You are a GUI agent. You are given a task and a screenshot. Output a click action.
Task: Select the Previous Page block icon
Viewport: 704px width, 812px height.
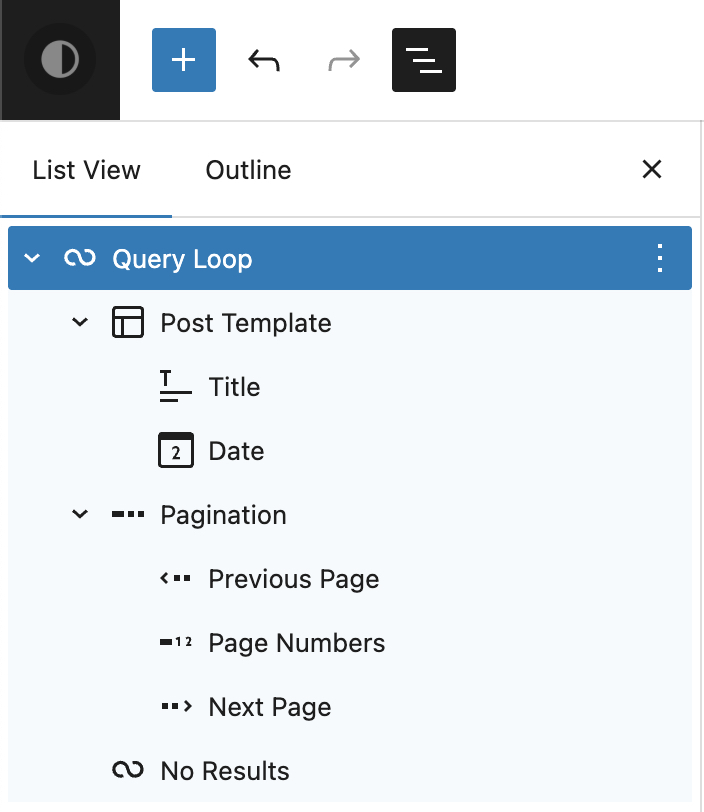[x=175, y=579]
